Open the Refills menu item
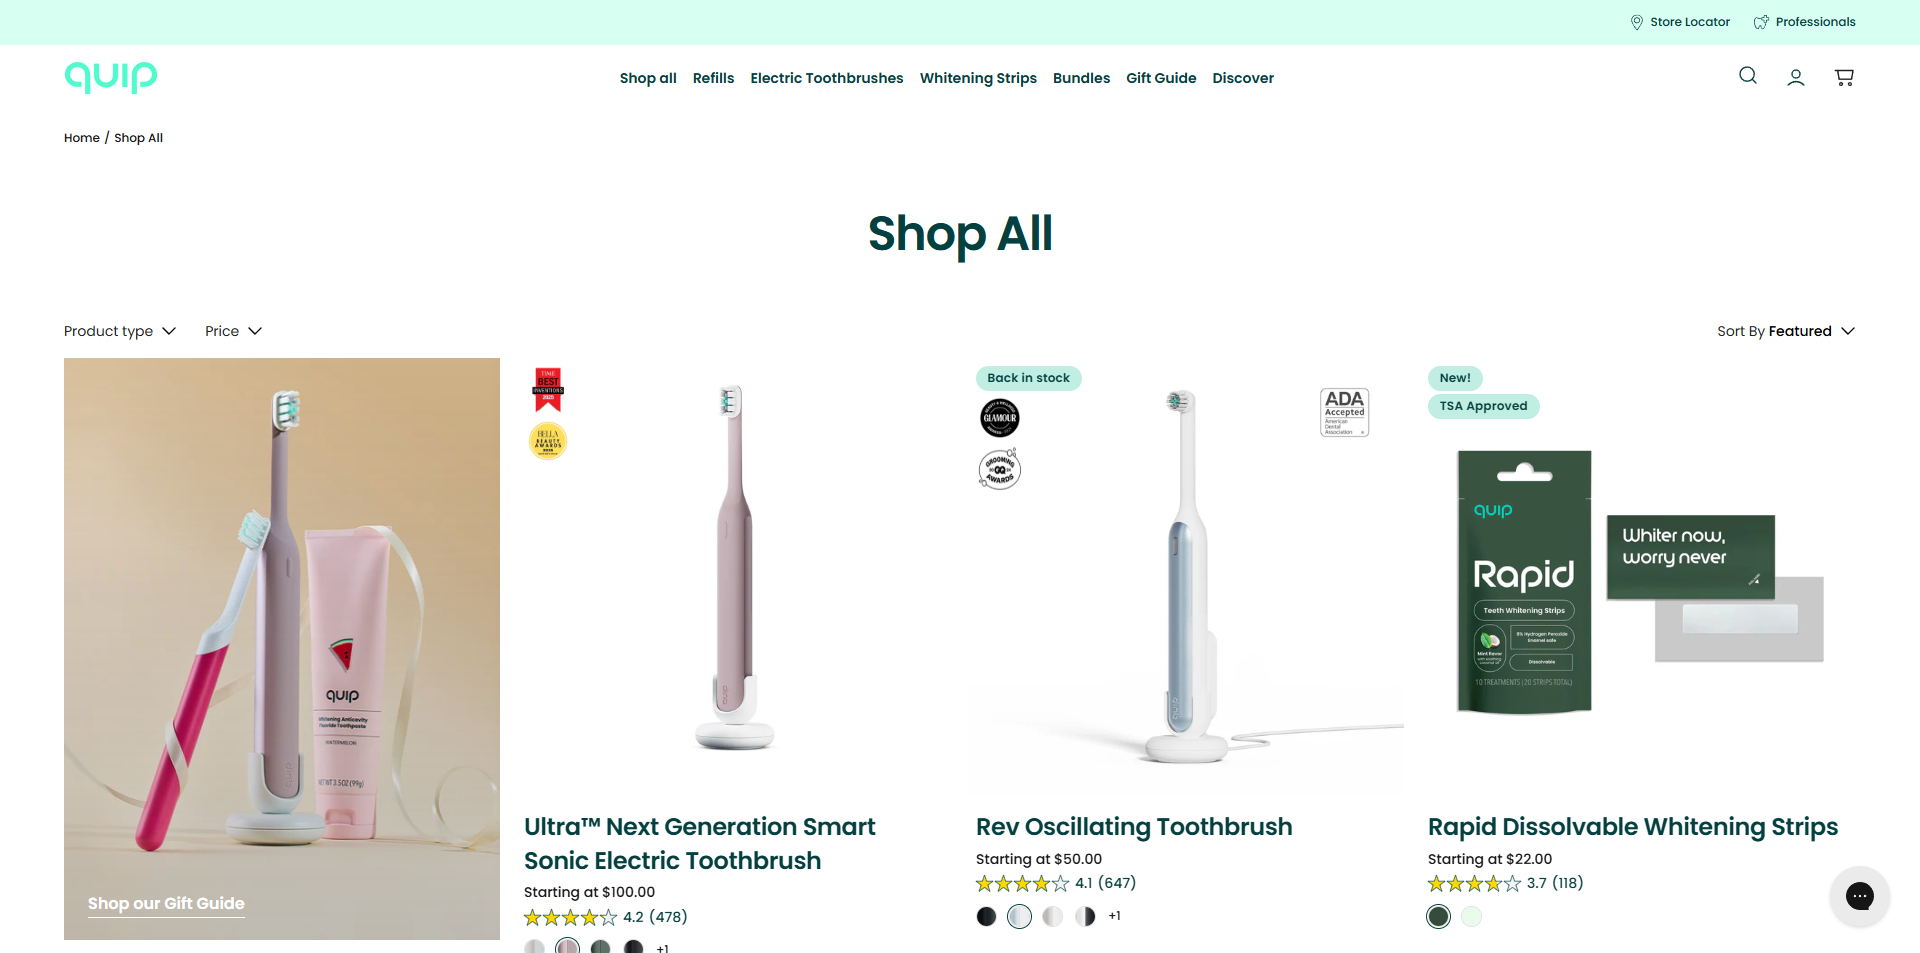1920x953 pixels. (x=713, y=78)
